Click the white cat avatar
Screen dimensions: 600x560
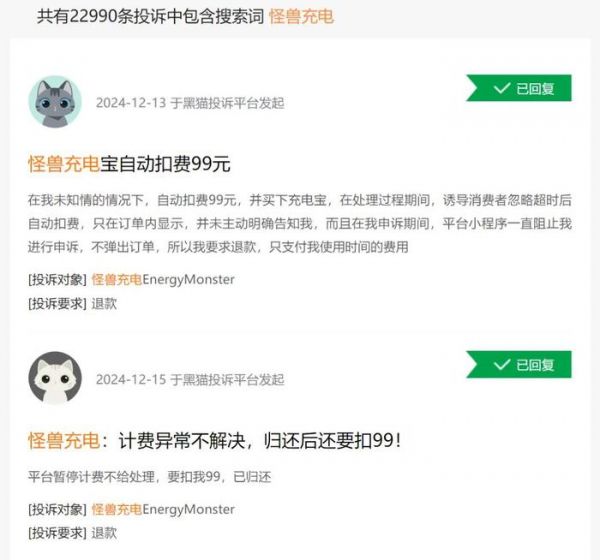click(55, 378)
